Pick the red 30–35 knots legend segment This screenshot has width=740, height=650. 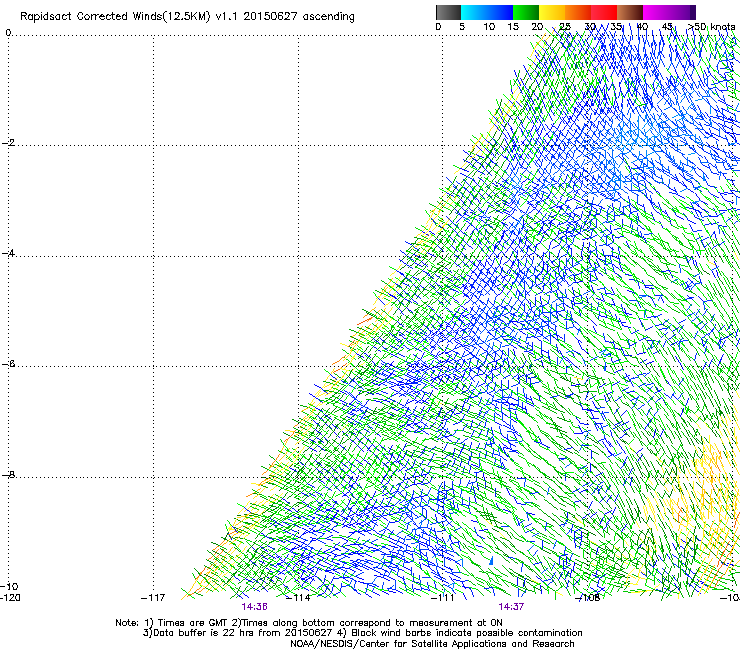[x=604, y=12]
